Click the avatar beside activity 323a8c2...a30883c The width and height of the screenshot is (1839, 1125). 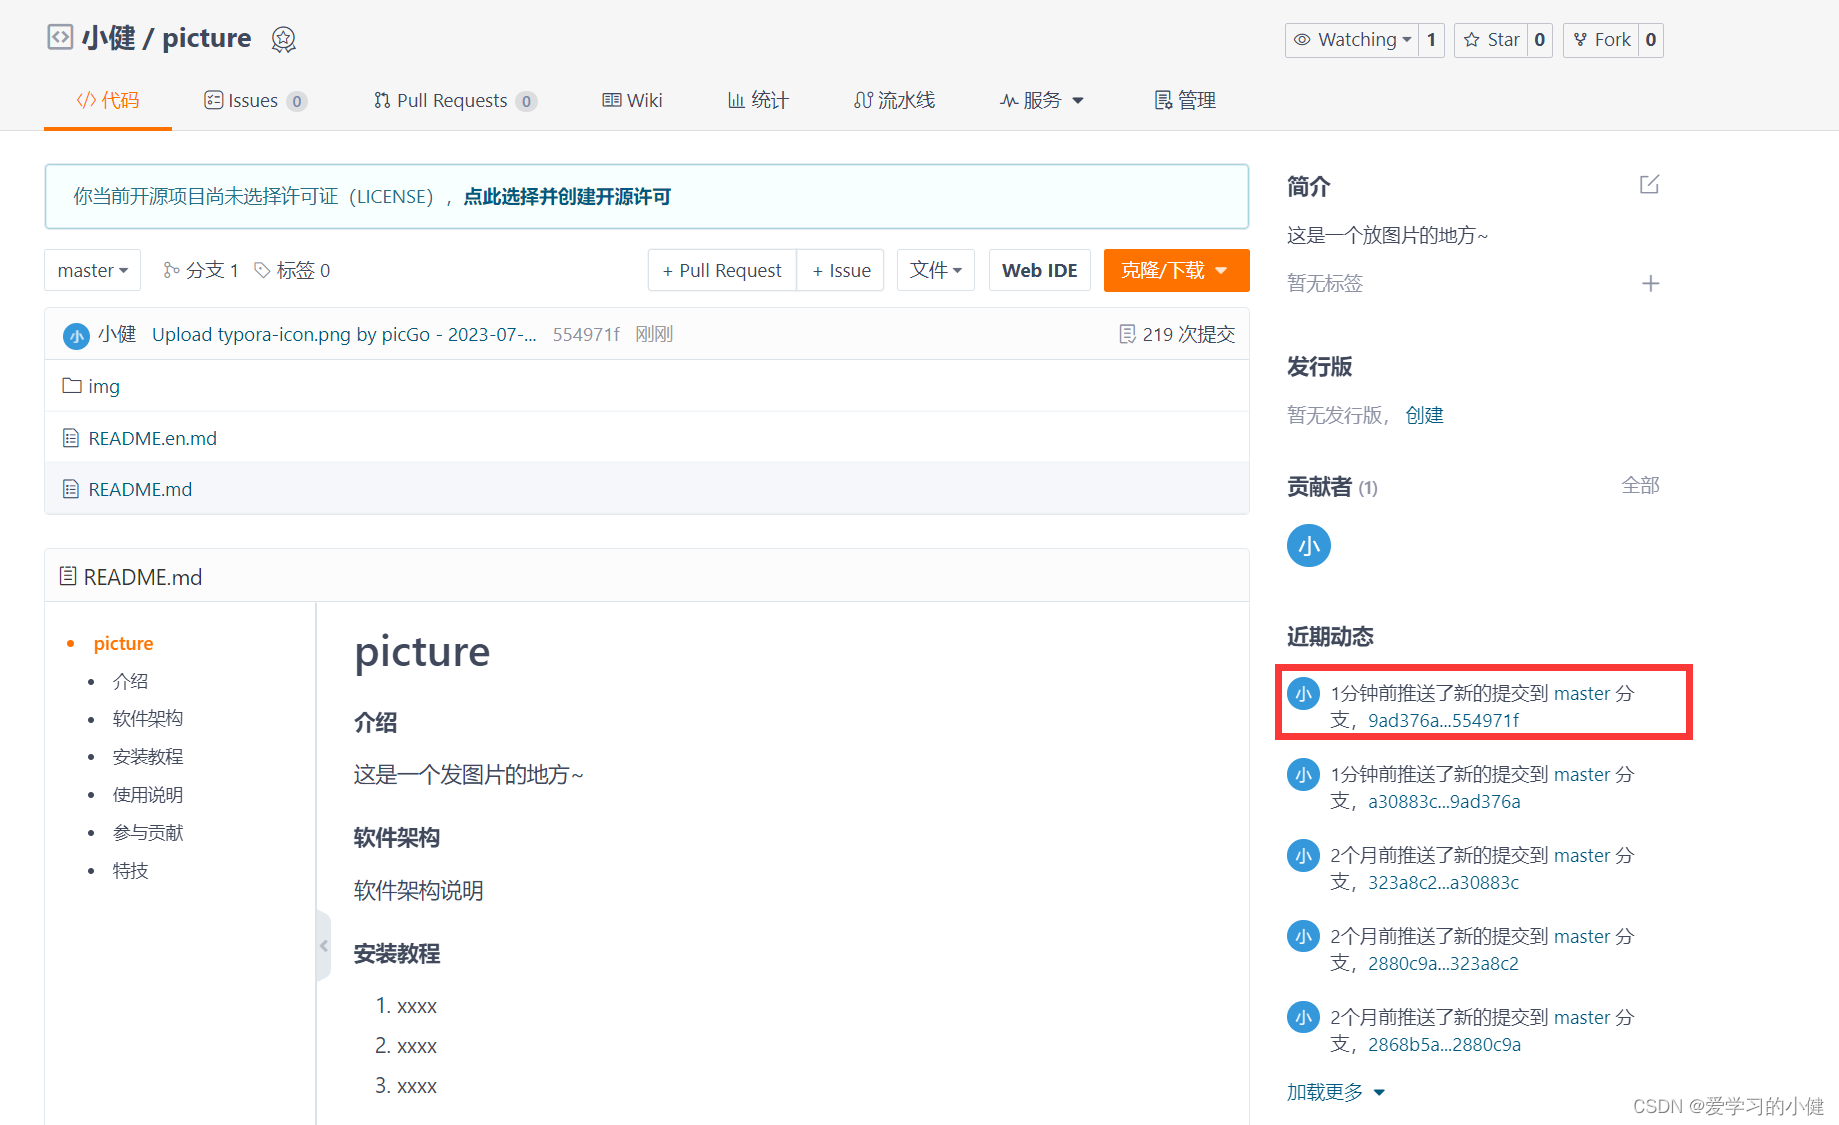[x=1303, y=856]
